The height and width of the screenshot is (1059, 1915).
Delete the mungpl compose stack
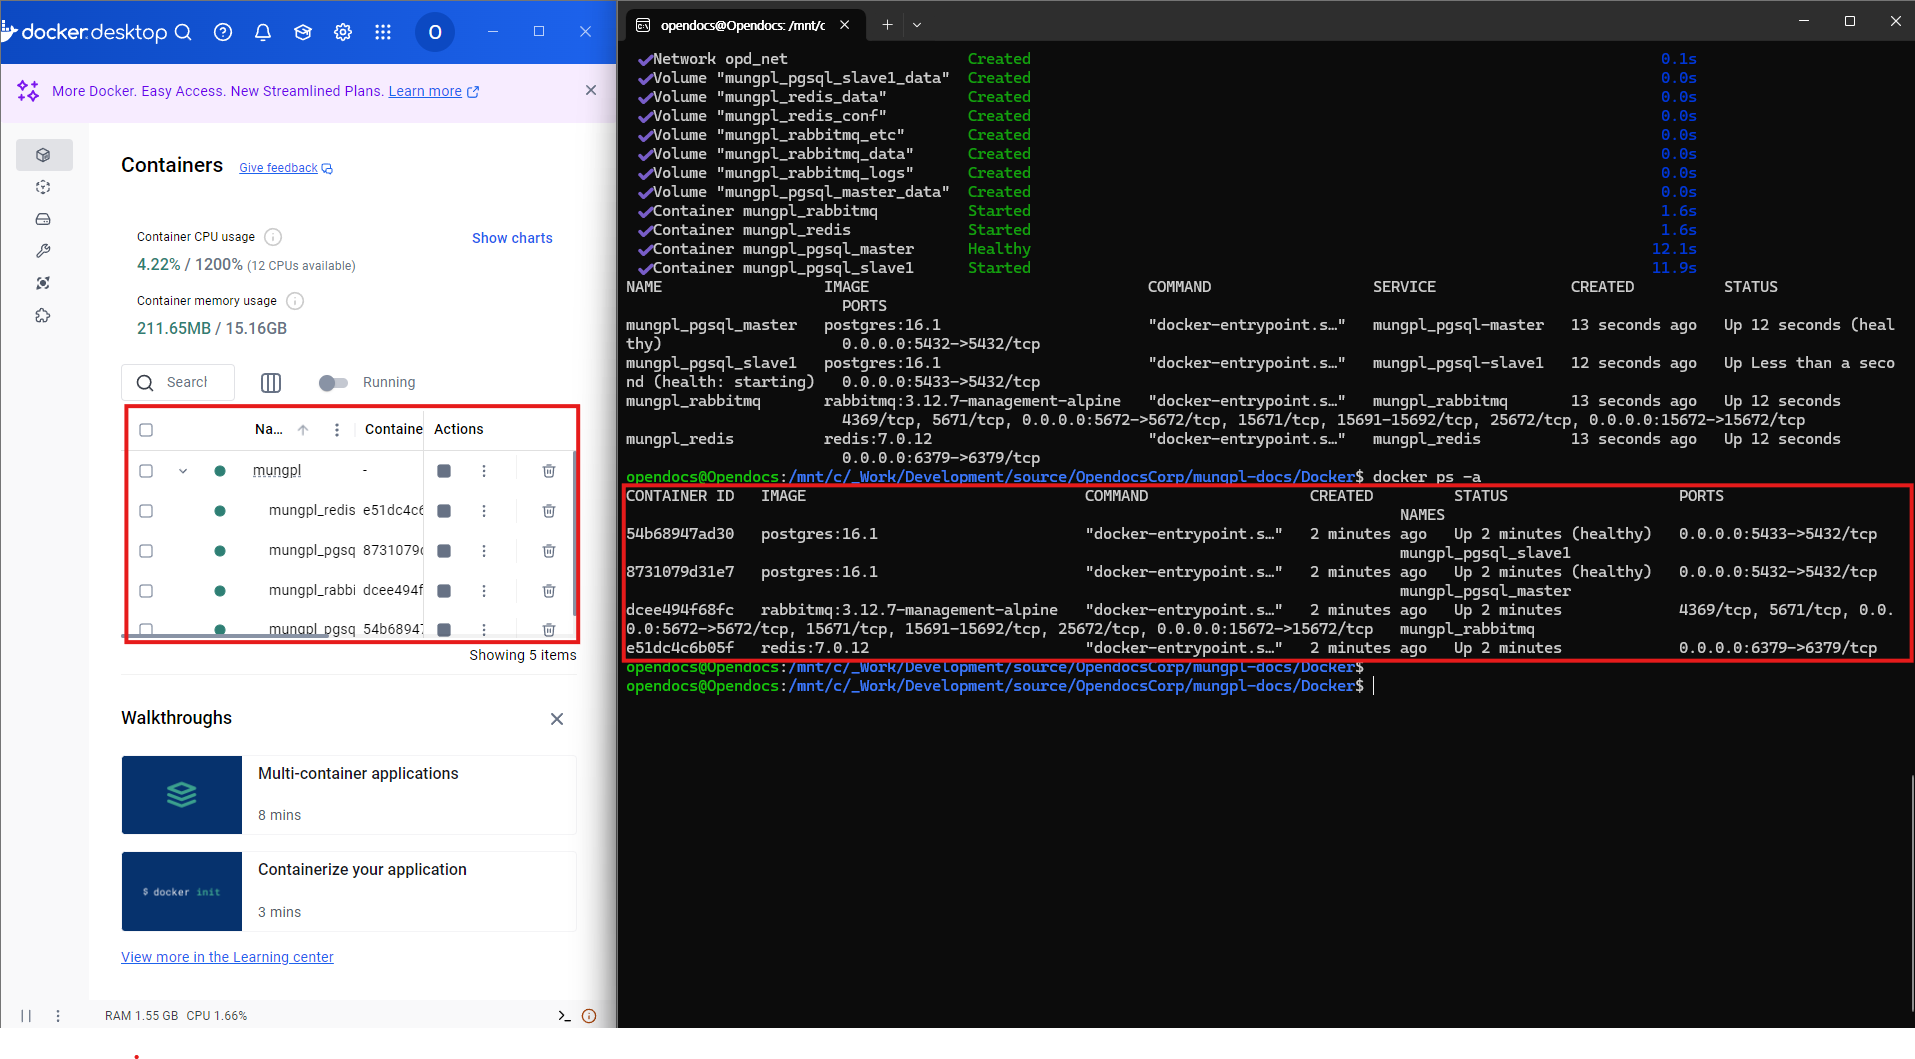[549, 471]
